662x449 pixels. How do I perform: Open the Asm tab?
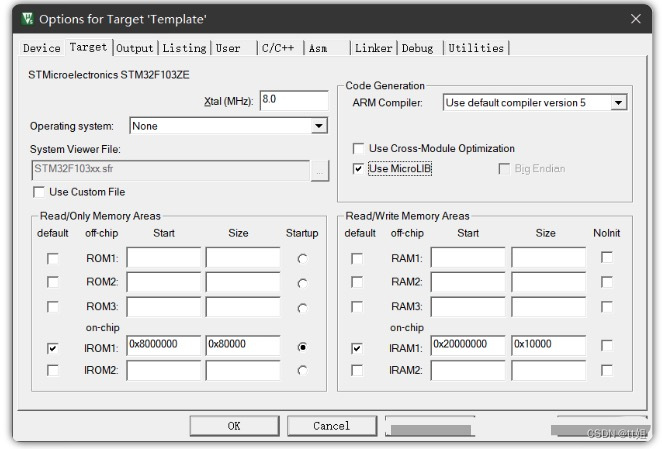(x=318, y=48)
